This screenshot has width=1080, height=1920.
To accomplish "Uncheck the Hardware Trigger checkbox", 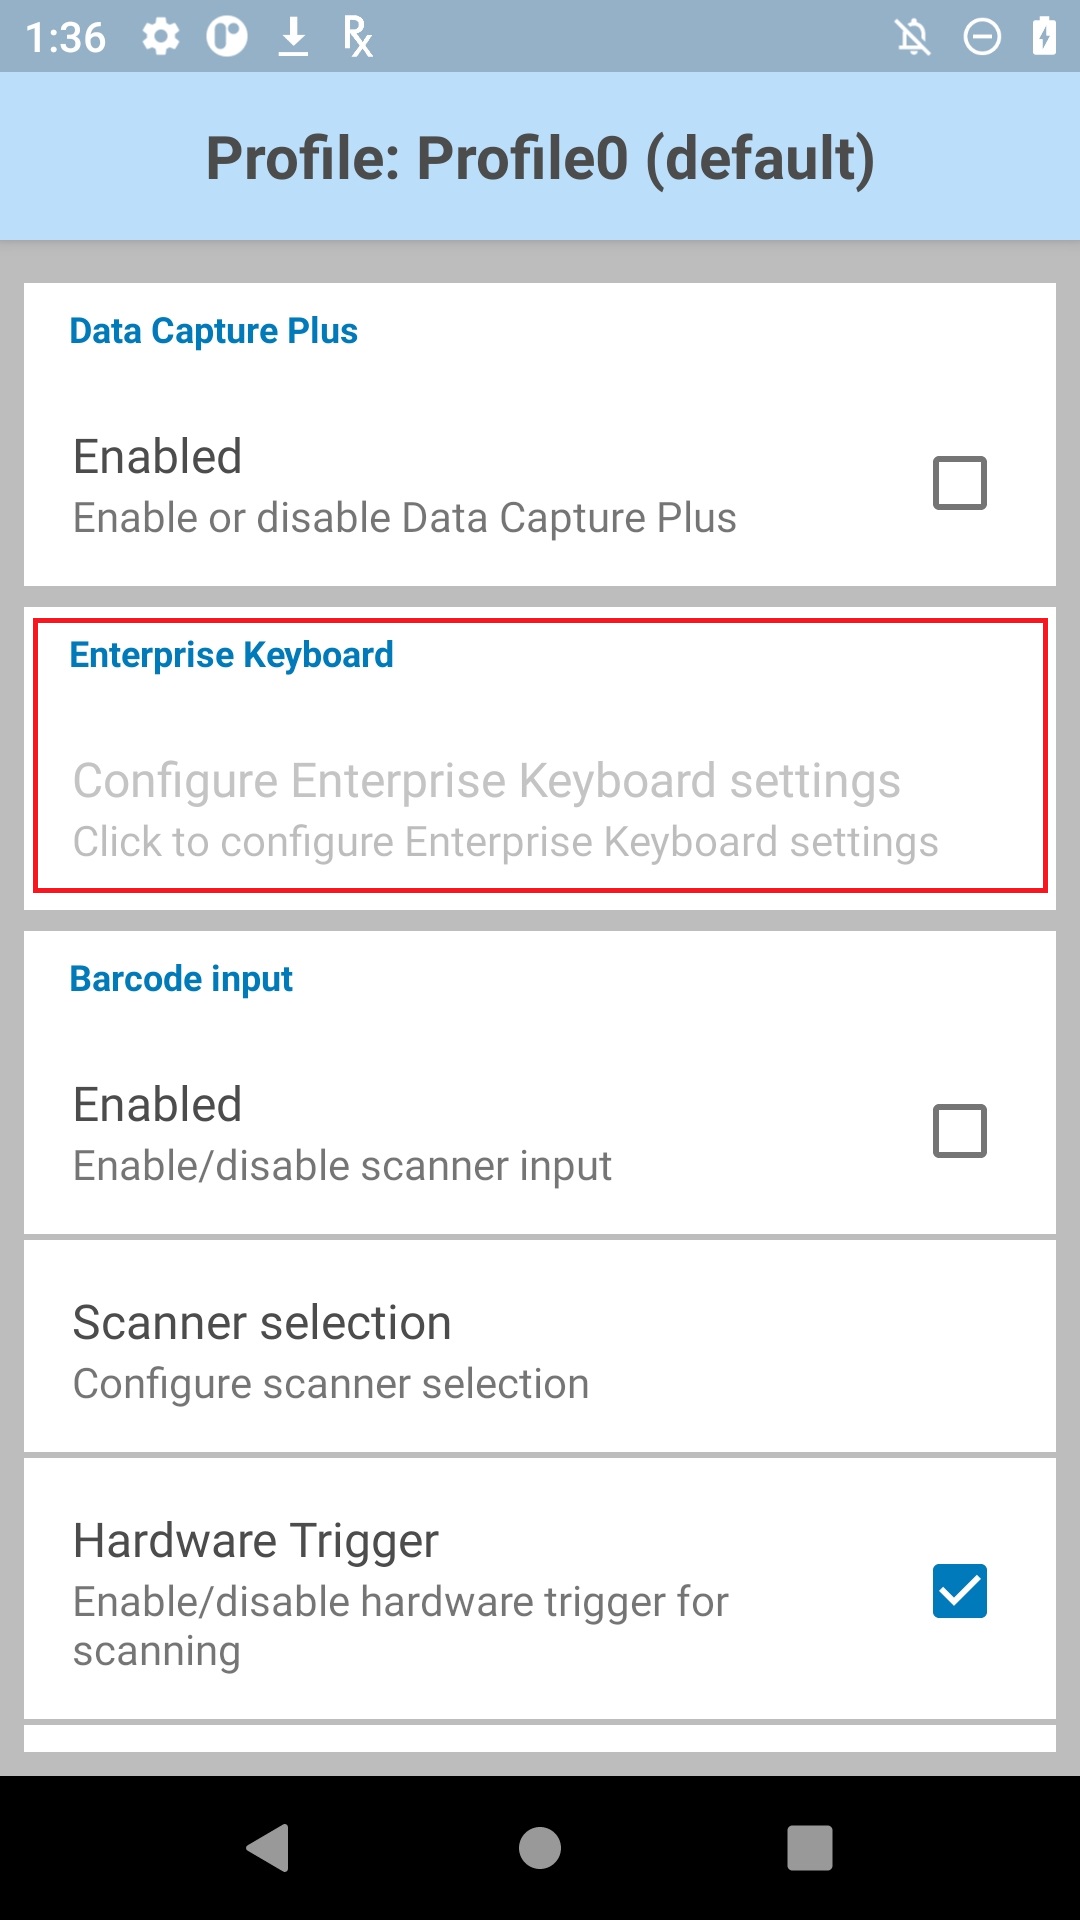I will [x=960, y=1591].
